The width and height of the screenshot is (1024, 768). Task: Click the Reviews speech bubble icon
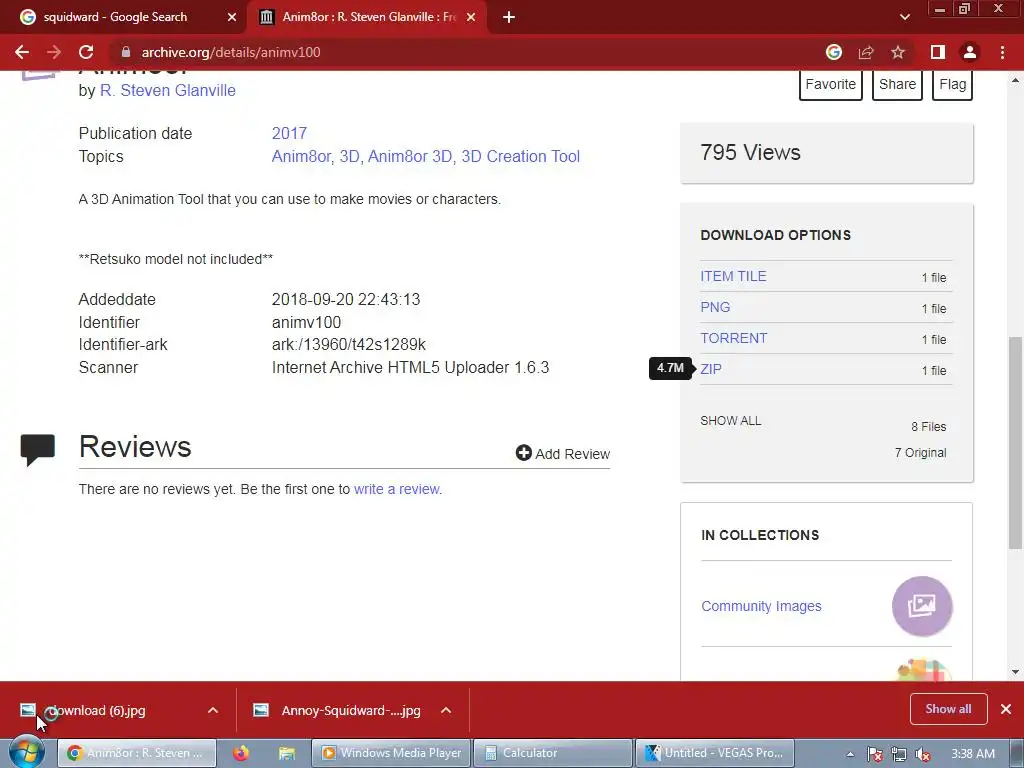coord(38,450)
